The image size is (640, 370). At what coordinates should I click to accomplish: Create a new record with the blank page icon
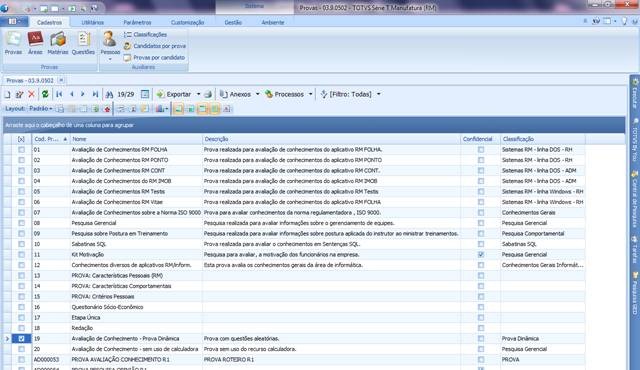(7, 95)
